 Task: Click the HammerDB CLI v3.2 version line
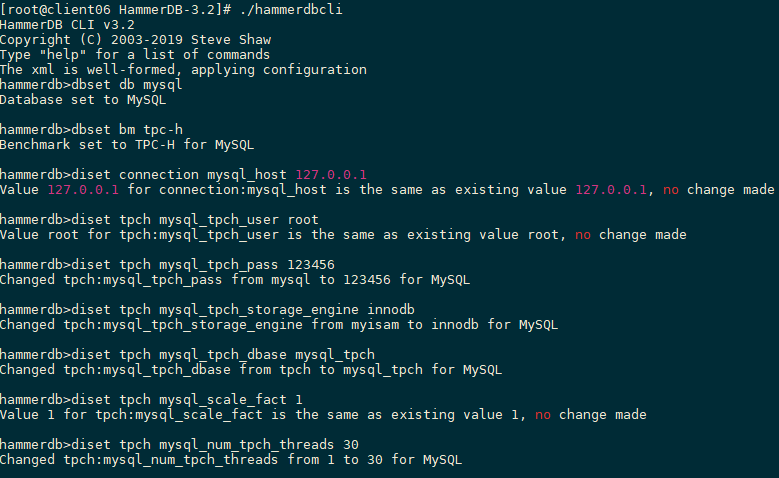tap(67, 25)
